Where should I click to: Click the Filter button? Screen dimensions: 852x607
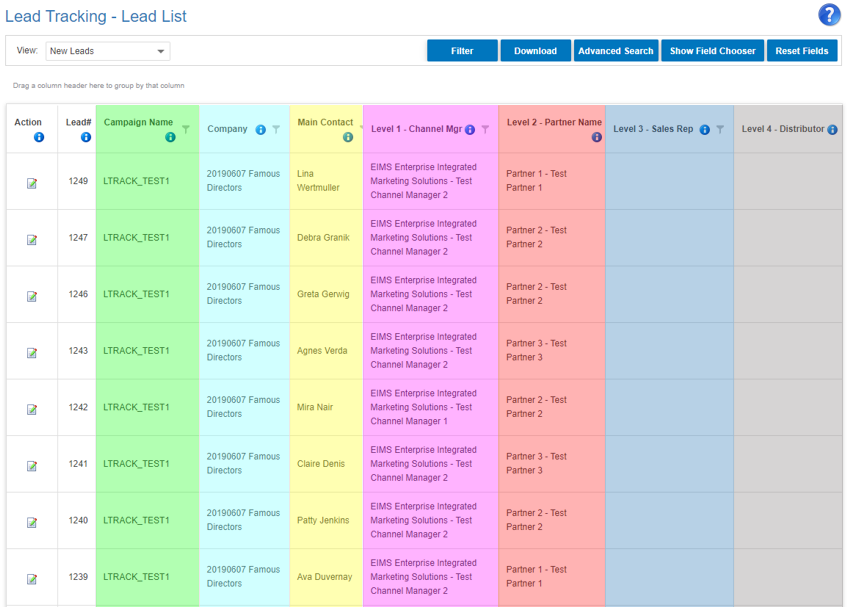tap(462, 51)
